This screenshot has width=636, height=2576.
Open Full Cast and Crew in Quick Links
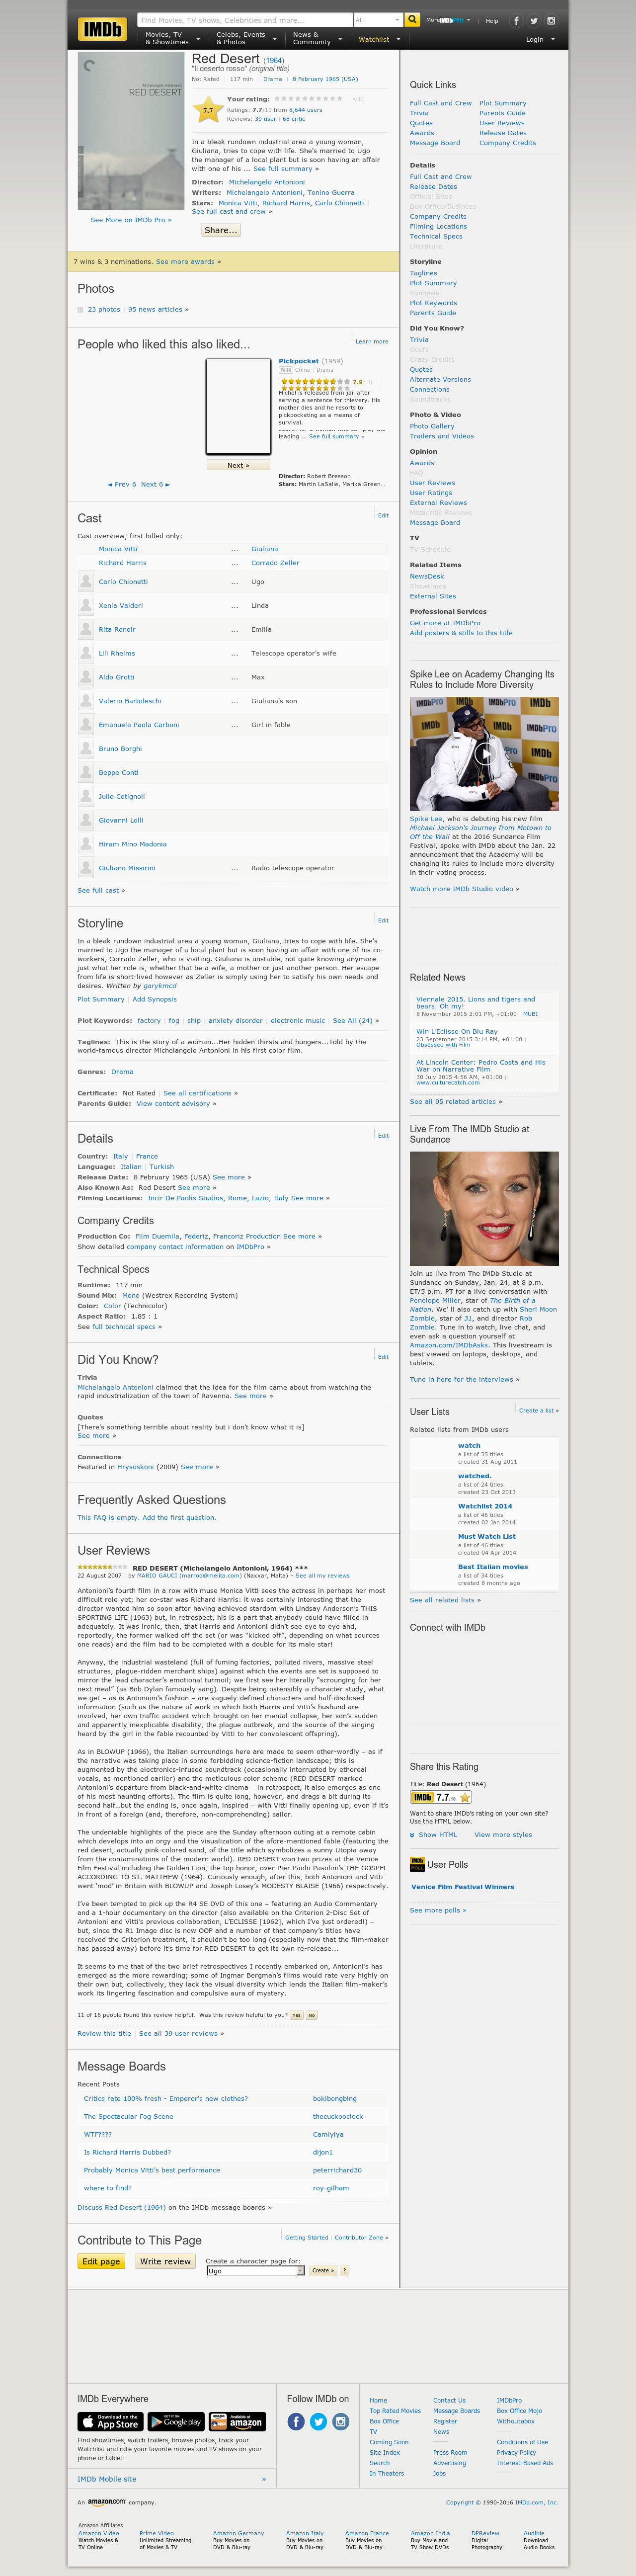pos(440,103)
